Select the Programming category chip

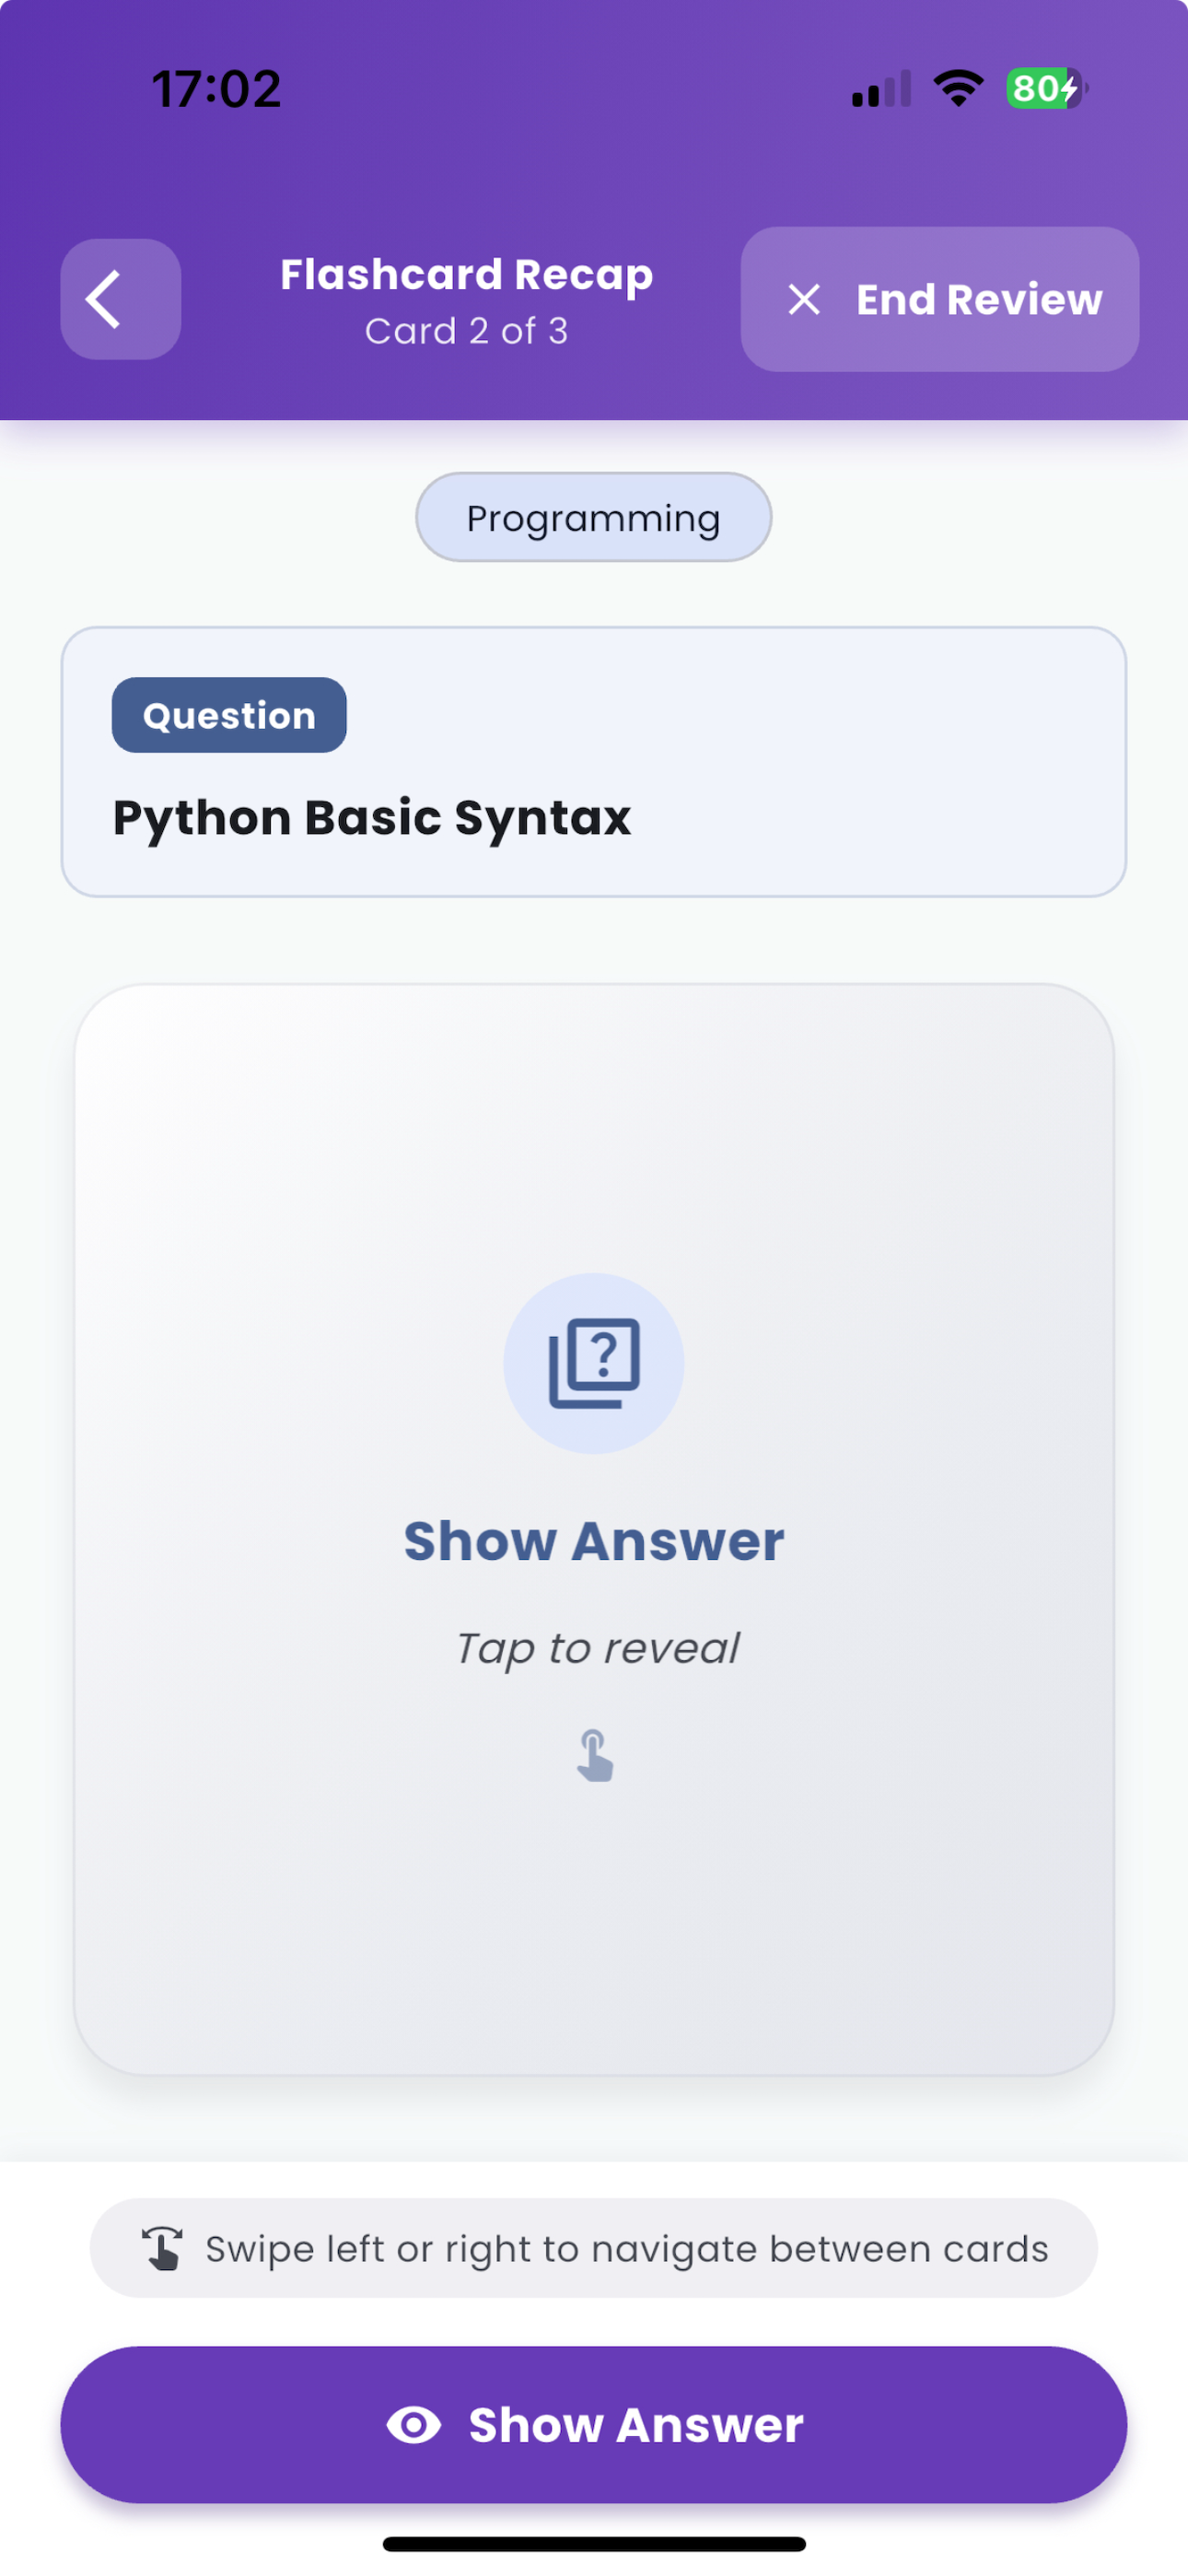tap(594, 517)
